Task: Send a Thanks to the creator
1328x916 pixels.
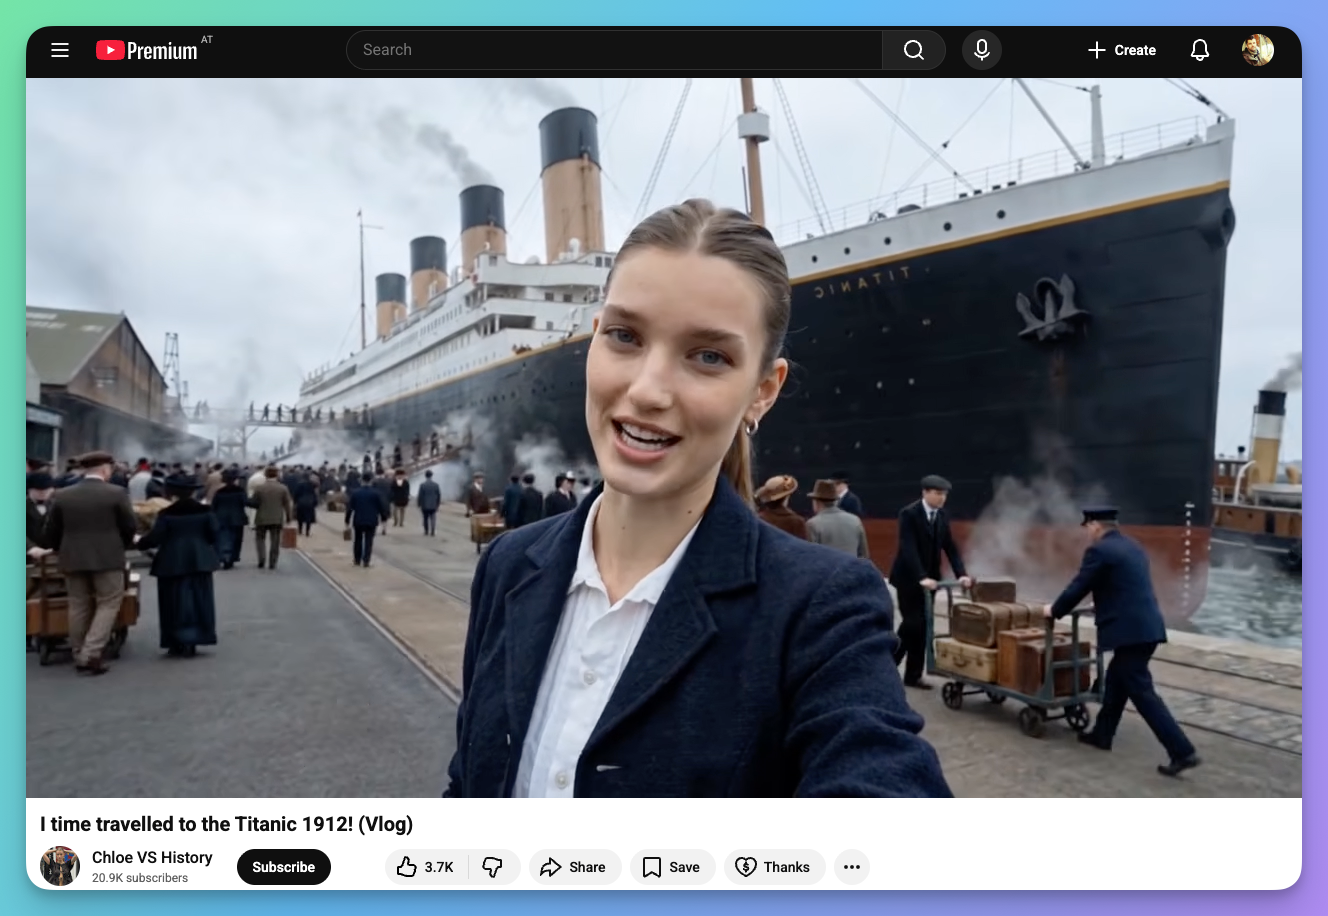Action: click(x=773, y=867)
